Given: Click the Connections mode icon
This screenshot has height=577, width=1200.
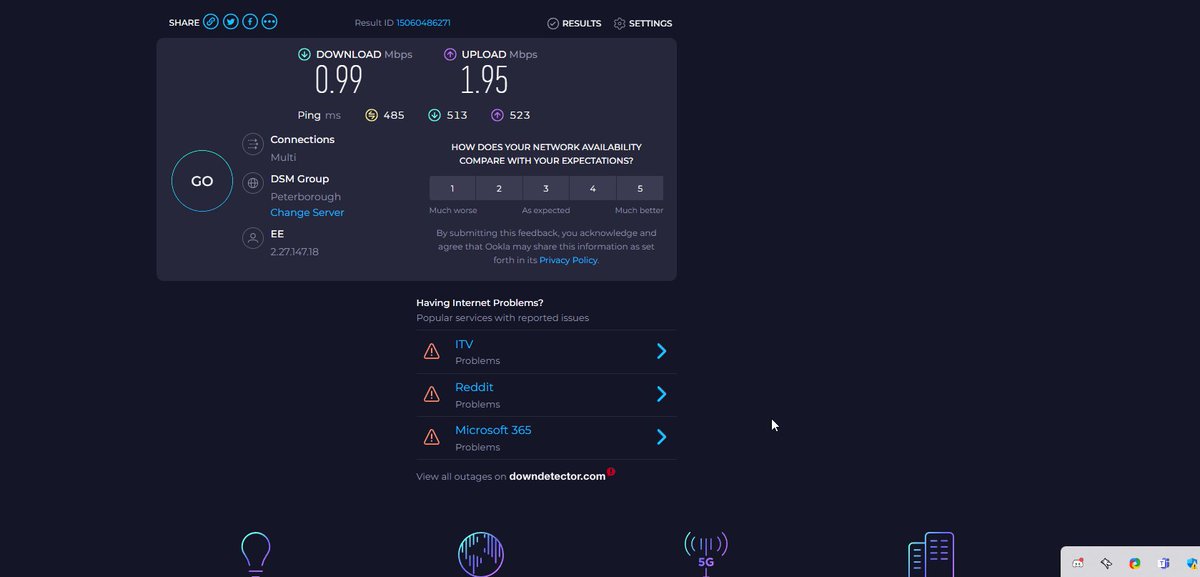Looking at the screenshot, I should 253,145.
